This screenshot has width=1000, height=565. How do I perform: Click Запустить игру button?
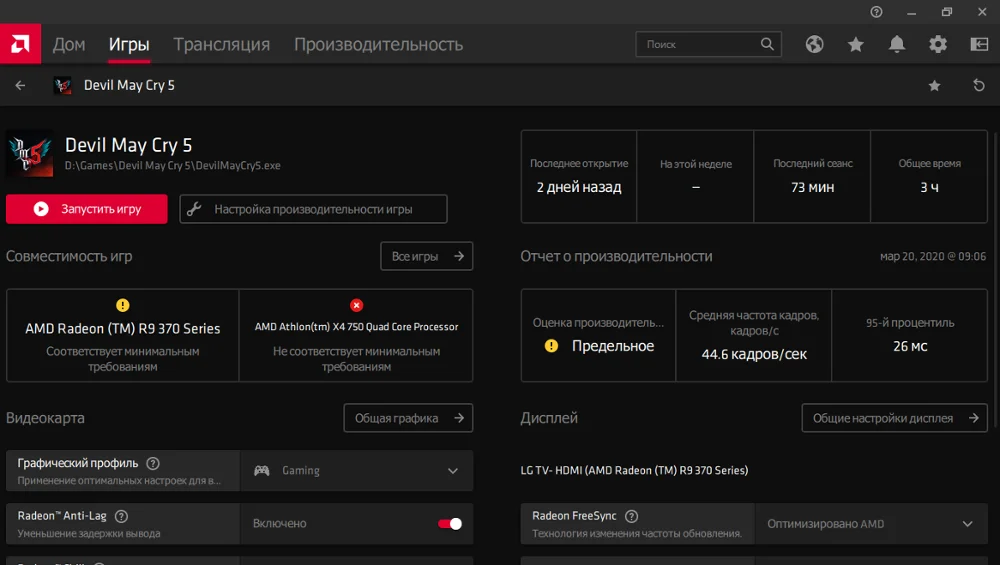click(x=87, y=209)
